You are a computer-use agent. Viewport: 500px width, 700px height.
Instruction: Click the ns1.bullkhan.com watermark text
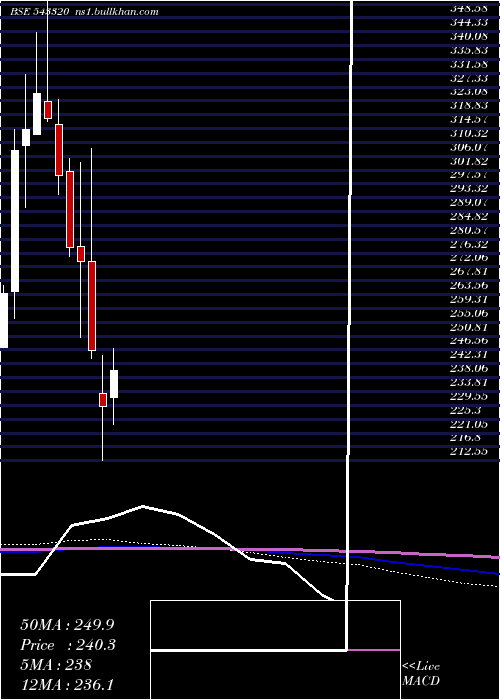(x=115, y=12)
